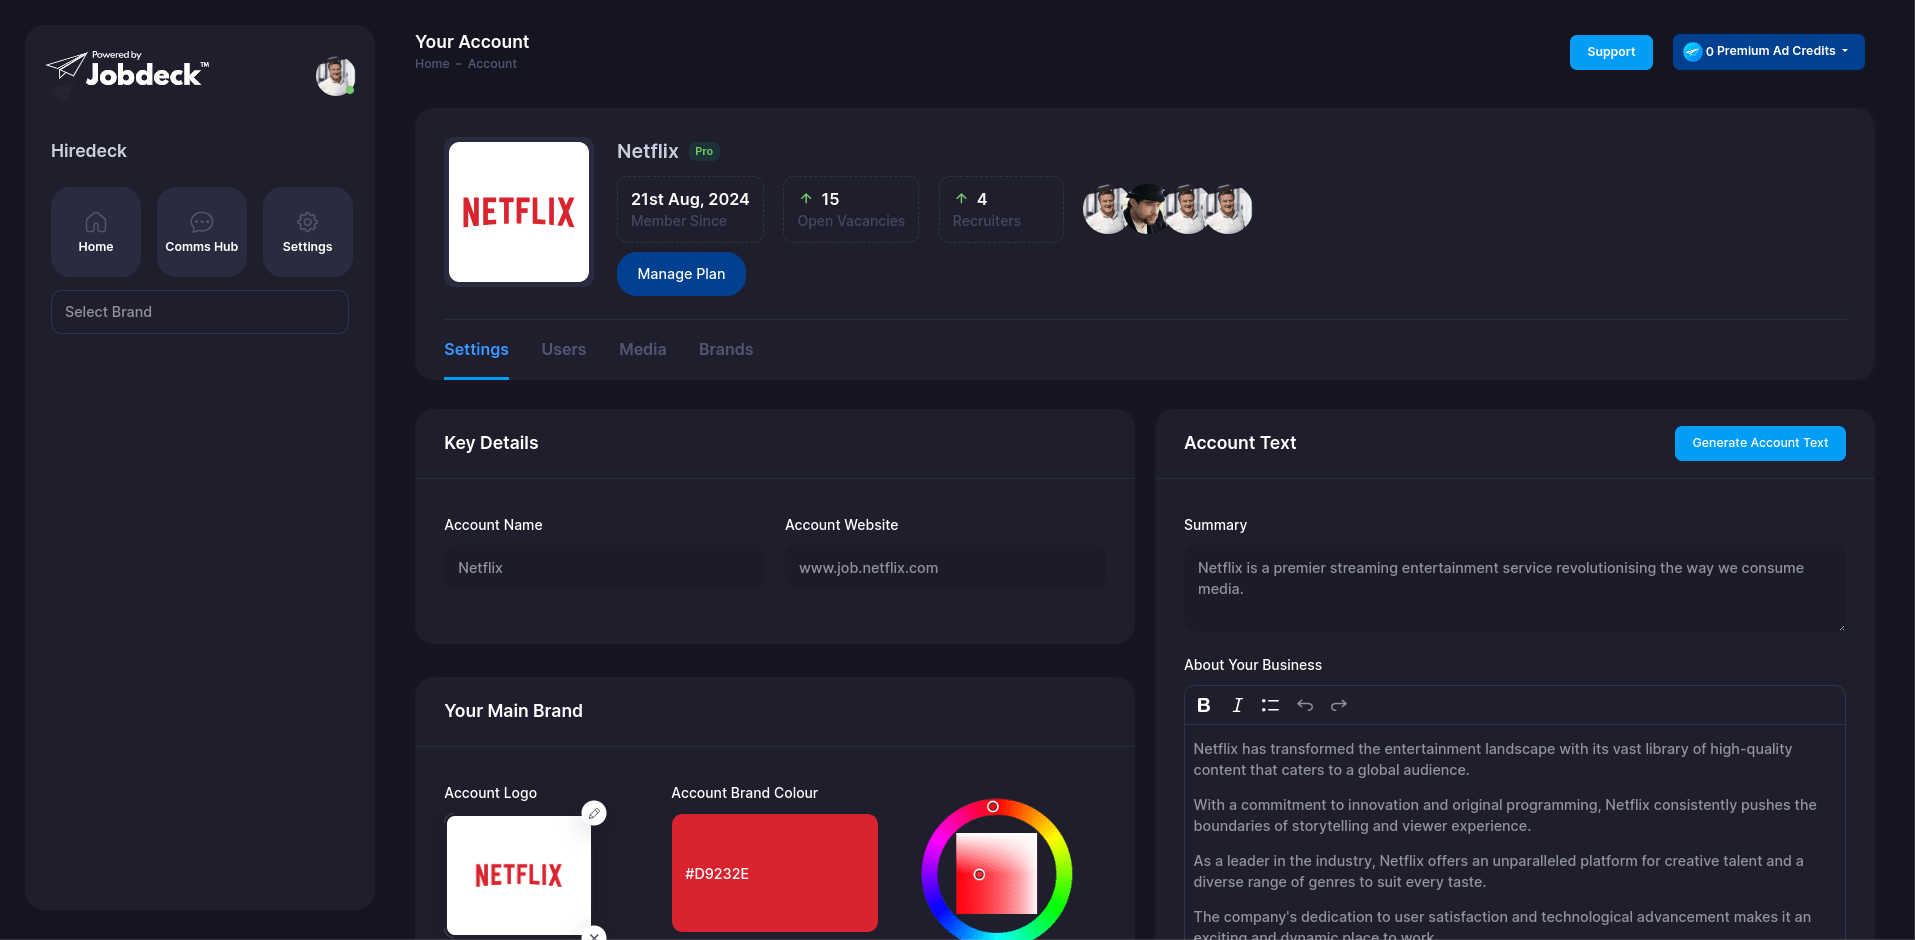Click the last recruiter avatar
The width and height of the screenshot is (1915, 940).
tap(1229, 209)
